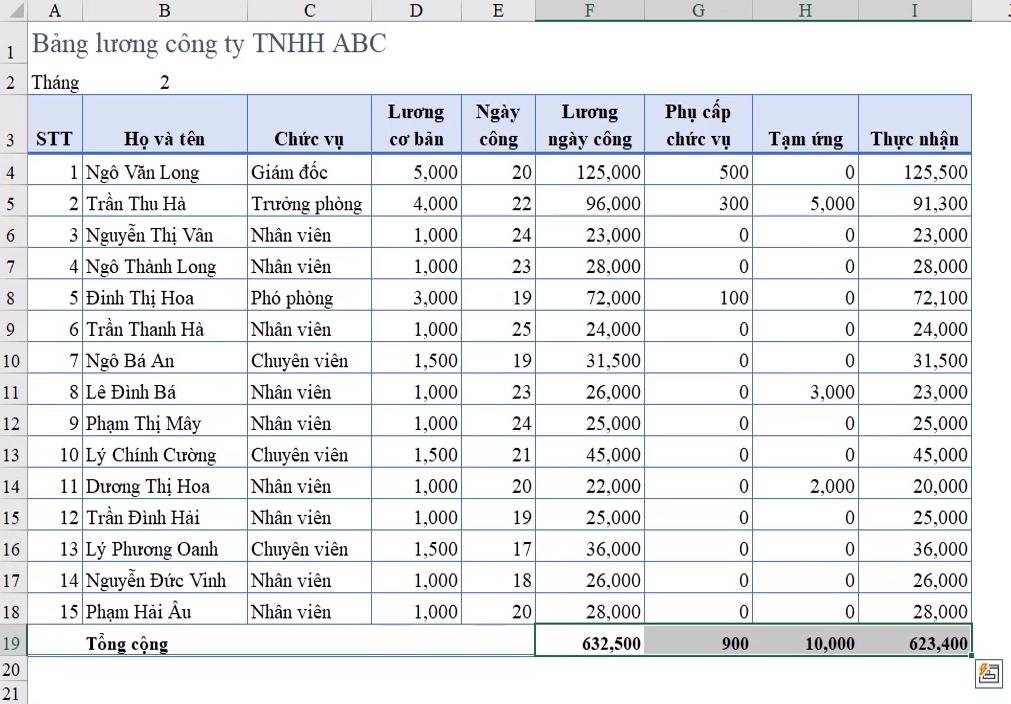Screen dimensions: 1011x704
Task: Select column B header
Action: [x=164, y=10]
